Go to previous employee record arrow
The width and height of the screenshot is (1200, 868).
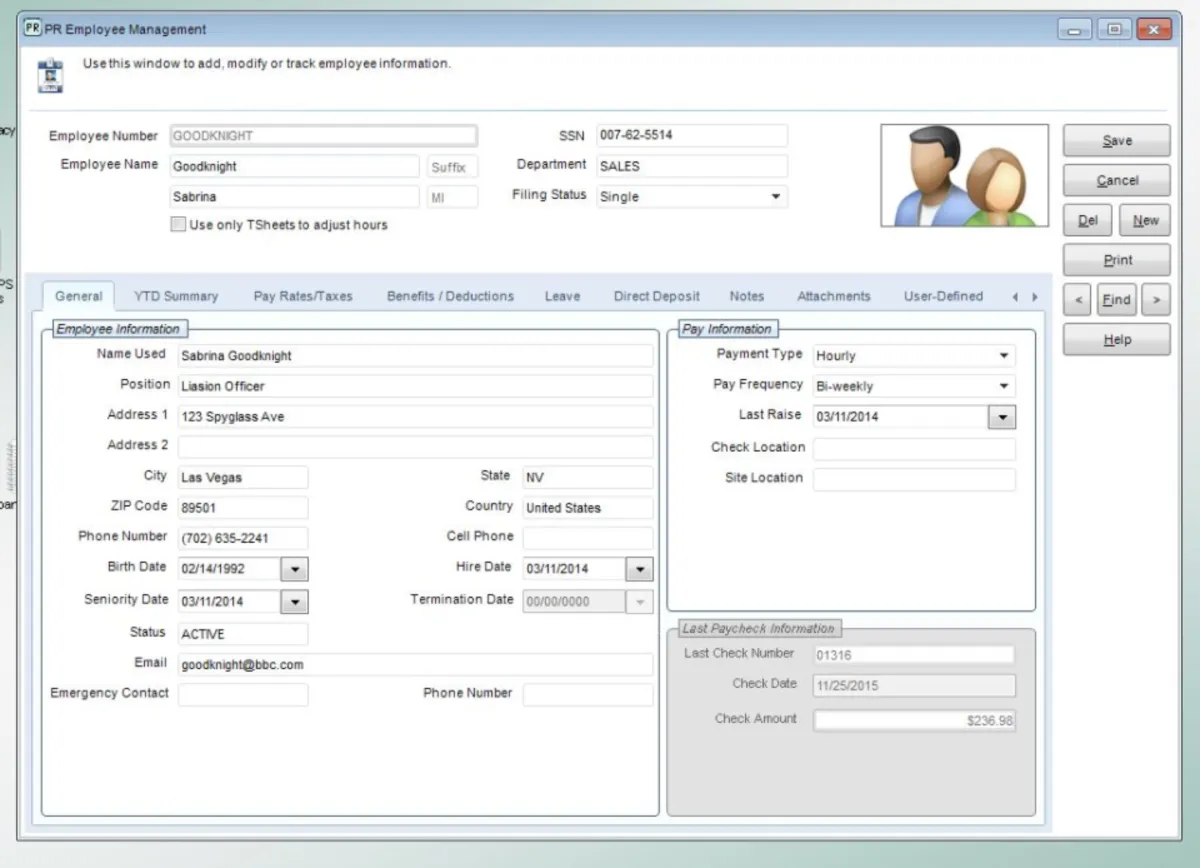tap(1076, 299)
